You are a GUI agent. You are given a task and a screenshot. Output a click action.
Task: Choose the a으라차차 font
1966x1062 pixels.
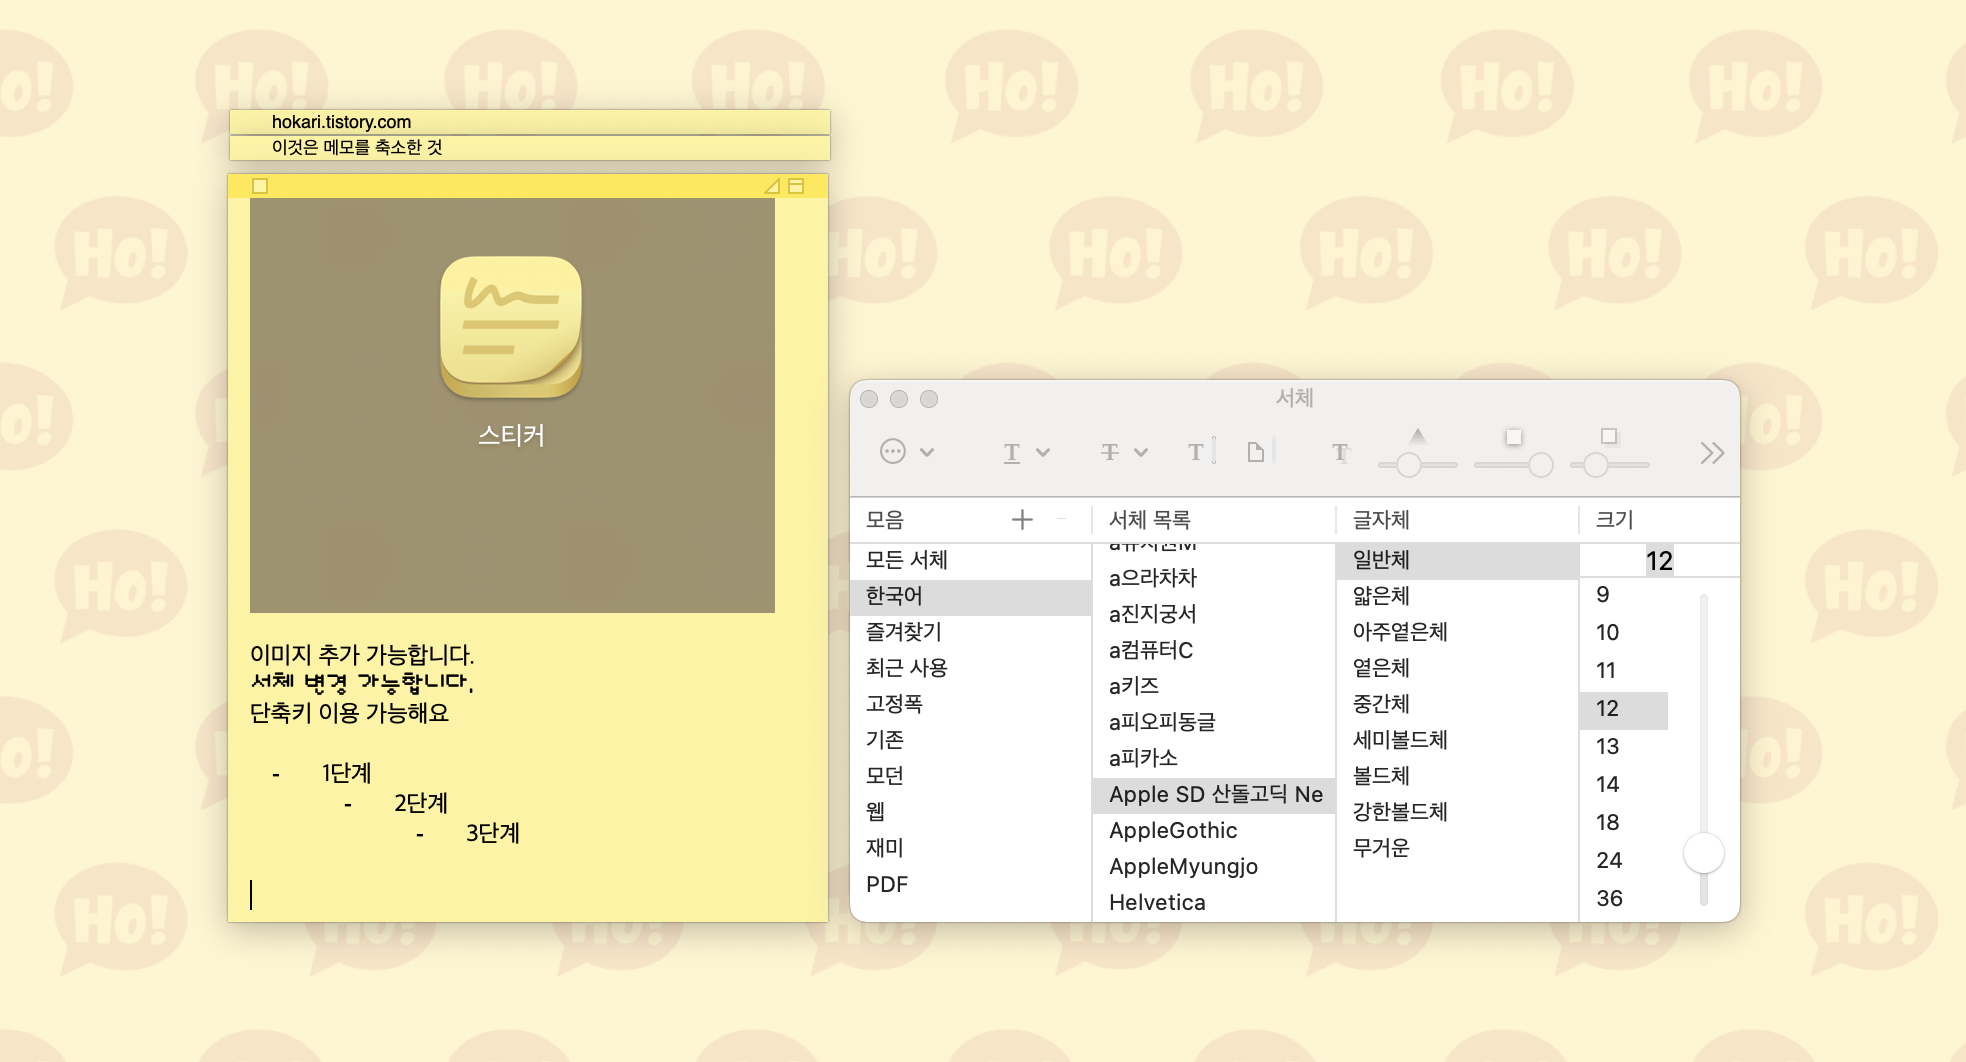click(x=1214, y=578)
